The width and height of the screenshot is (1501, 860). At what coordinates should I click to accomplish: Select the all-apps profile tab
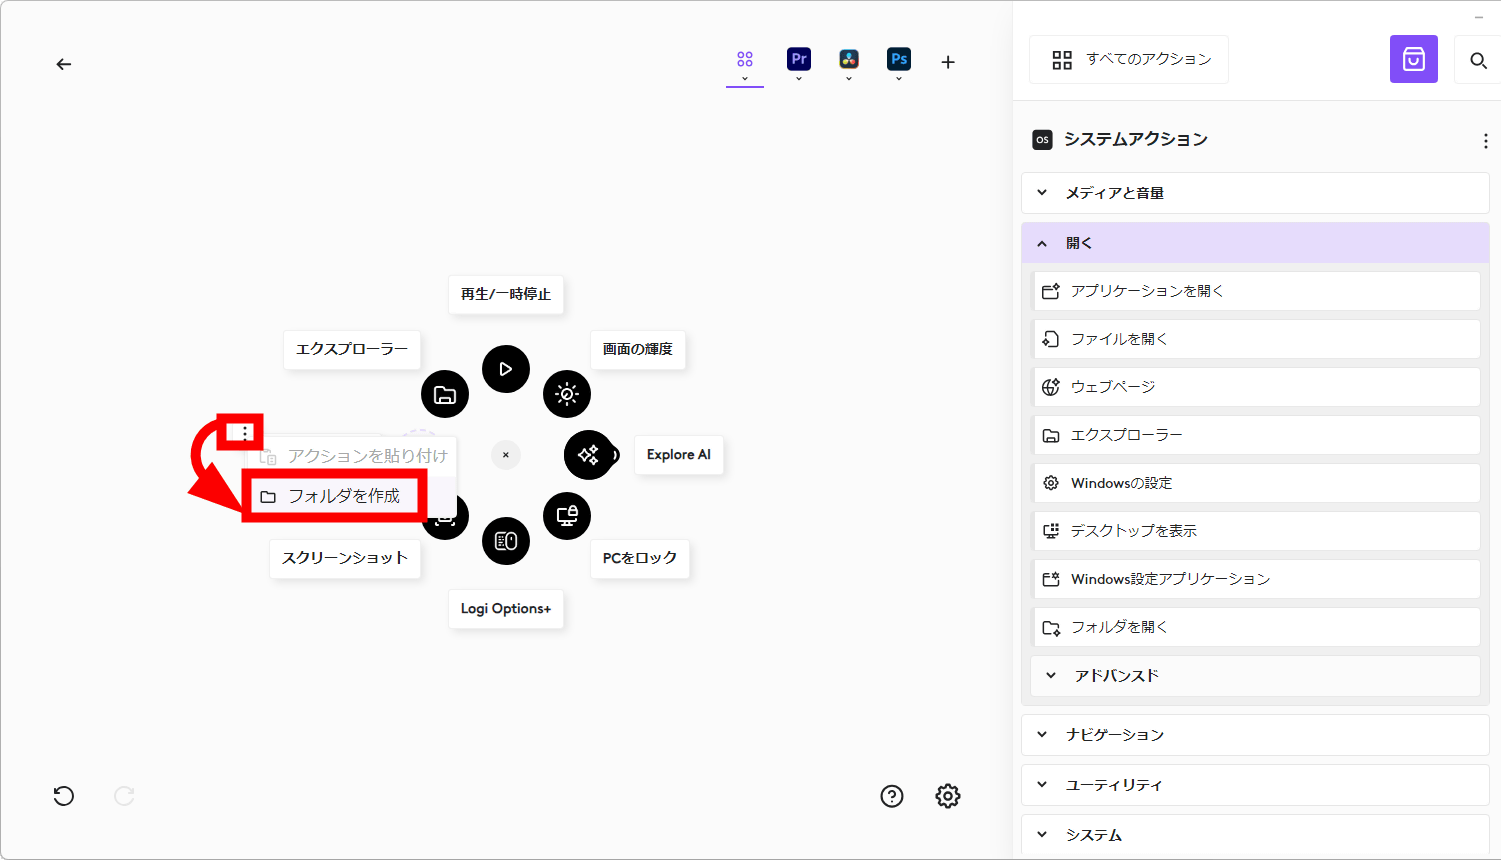pyautogui.click(x=745, y=60)
